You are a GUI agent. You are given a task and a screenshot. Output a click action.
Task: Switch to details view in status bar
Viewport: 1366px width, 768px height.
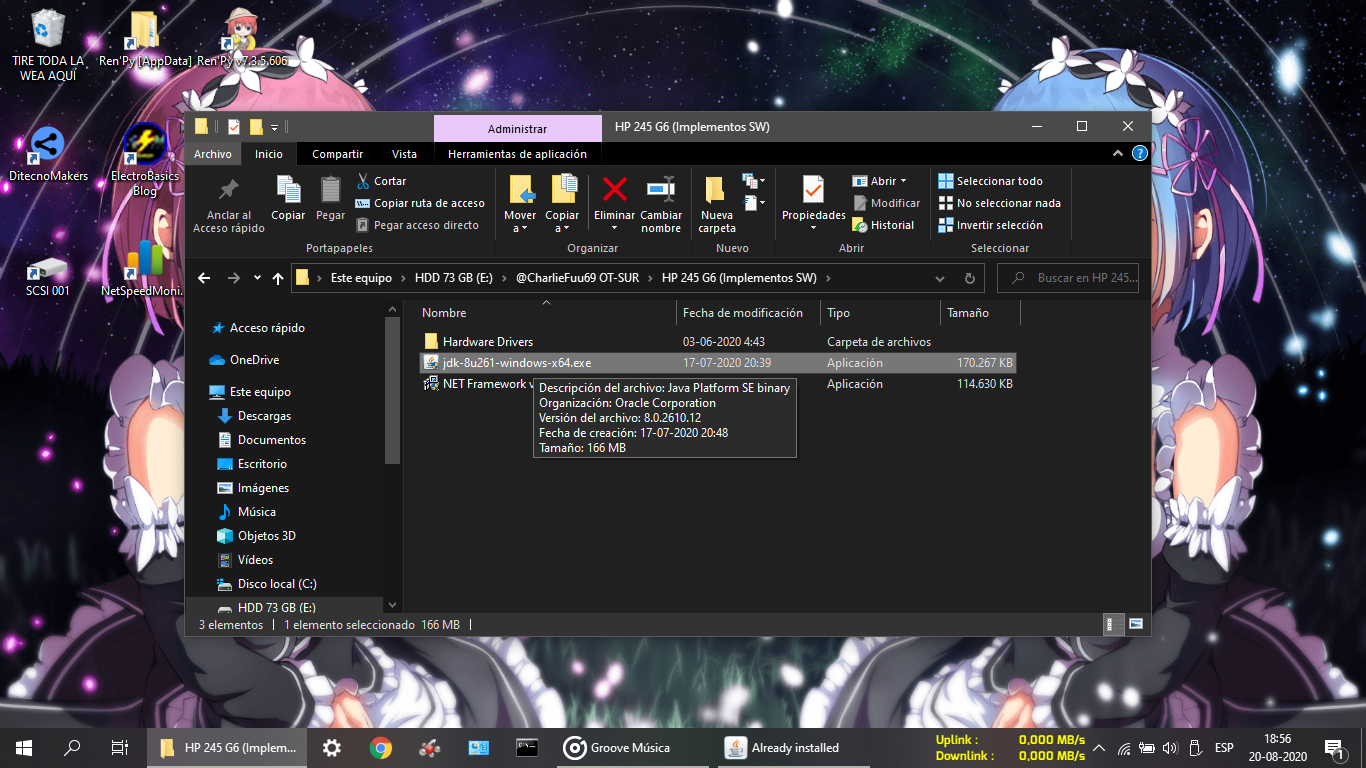coord(1111,624)
